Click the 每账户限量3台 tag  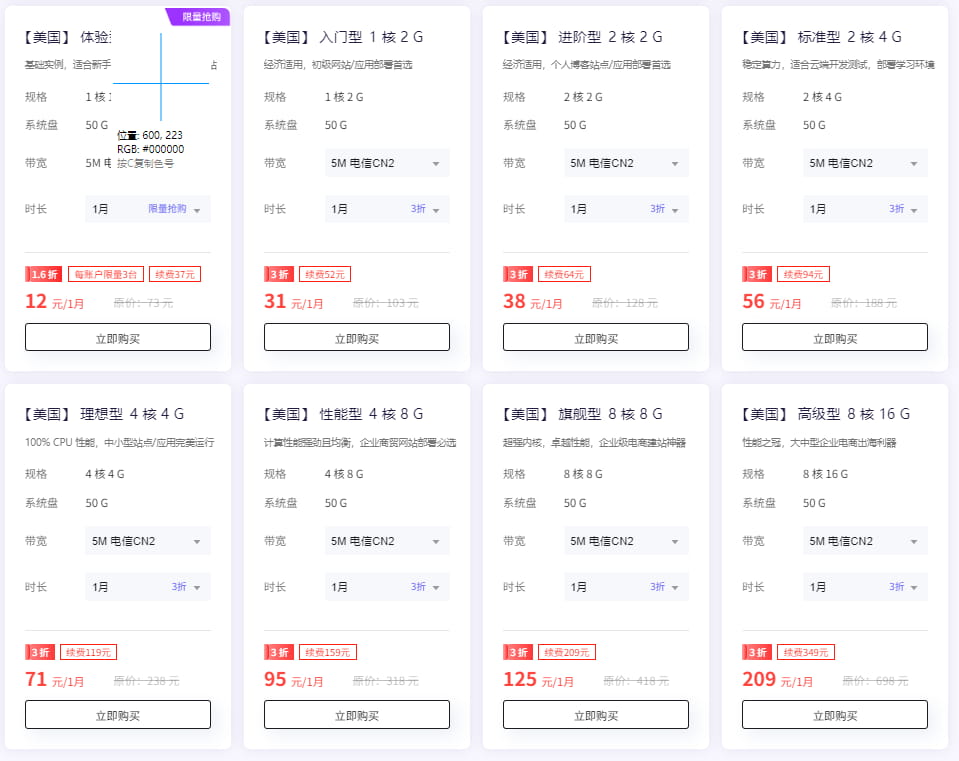[x=106, y=274]
